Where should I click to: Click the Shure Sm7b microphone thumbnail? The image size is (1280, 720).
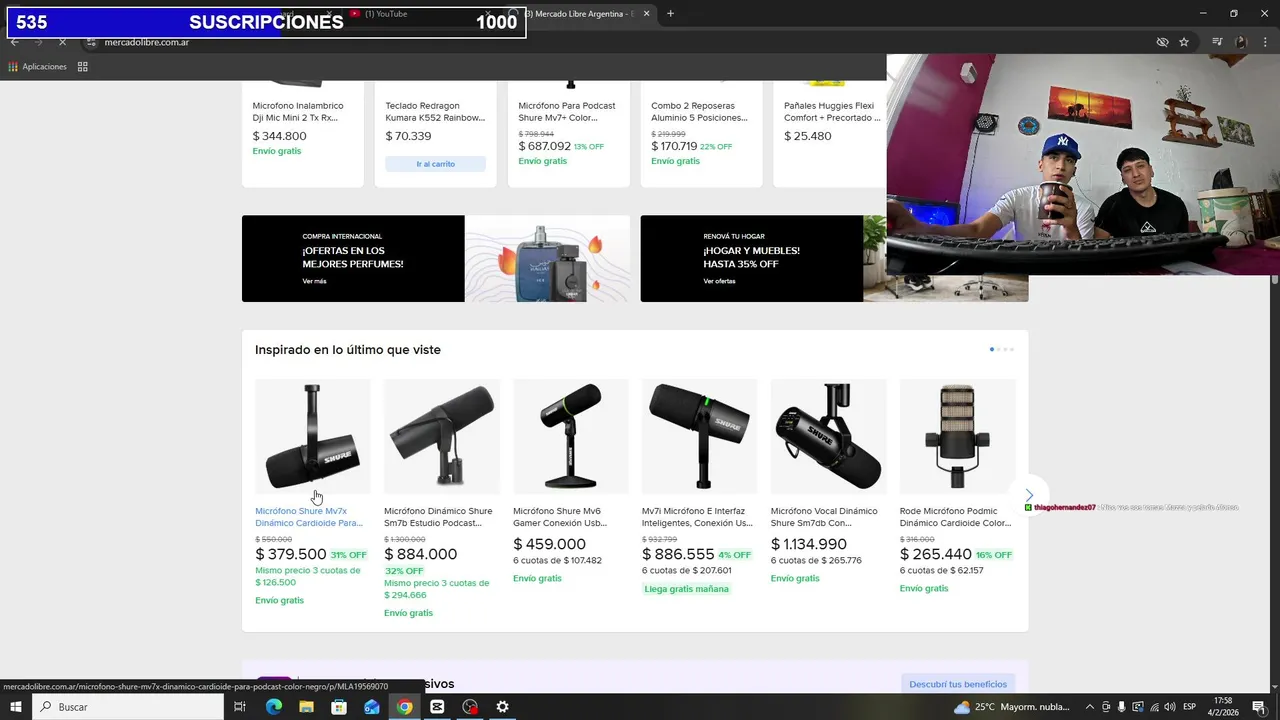click(442, 437)
